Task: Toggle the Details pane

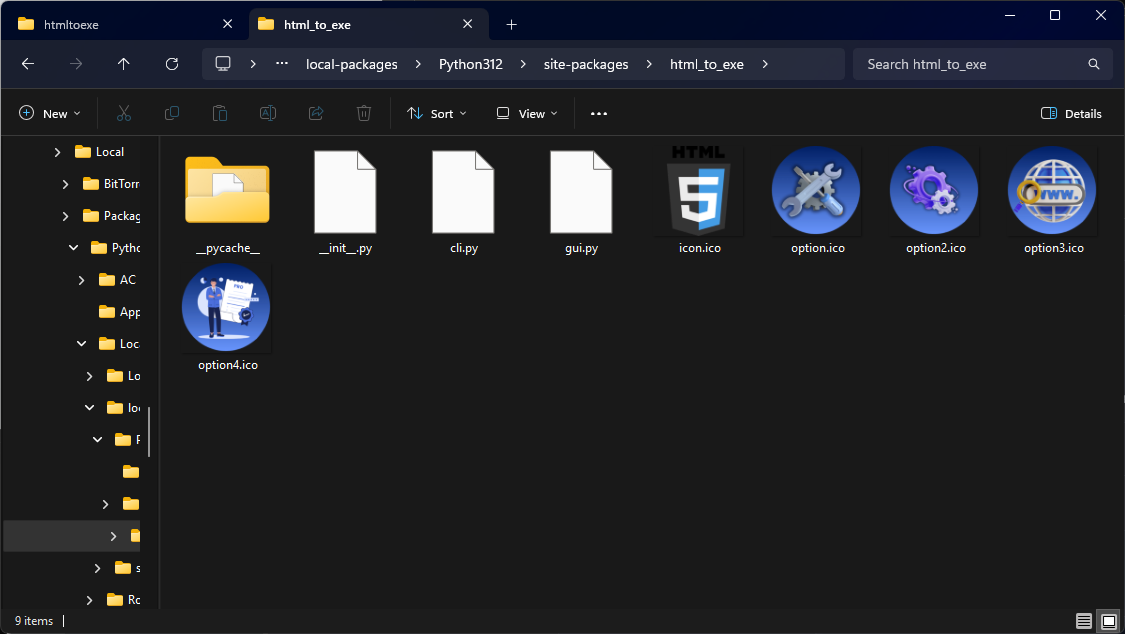Action: 1070,113
